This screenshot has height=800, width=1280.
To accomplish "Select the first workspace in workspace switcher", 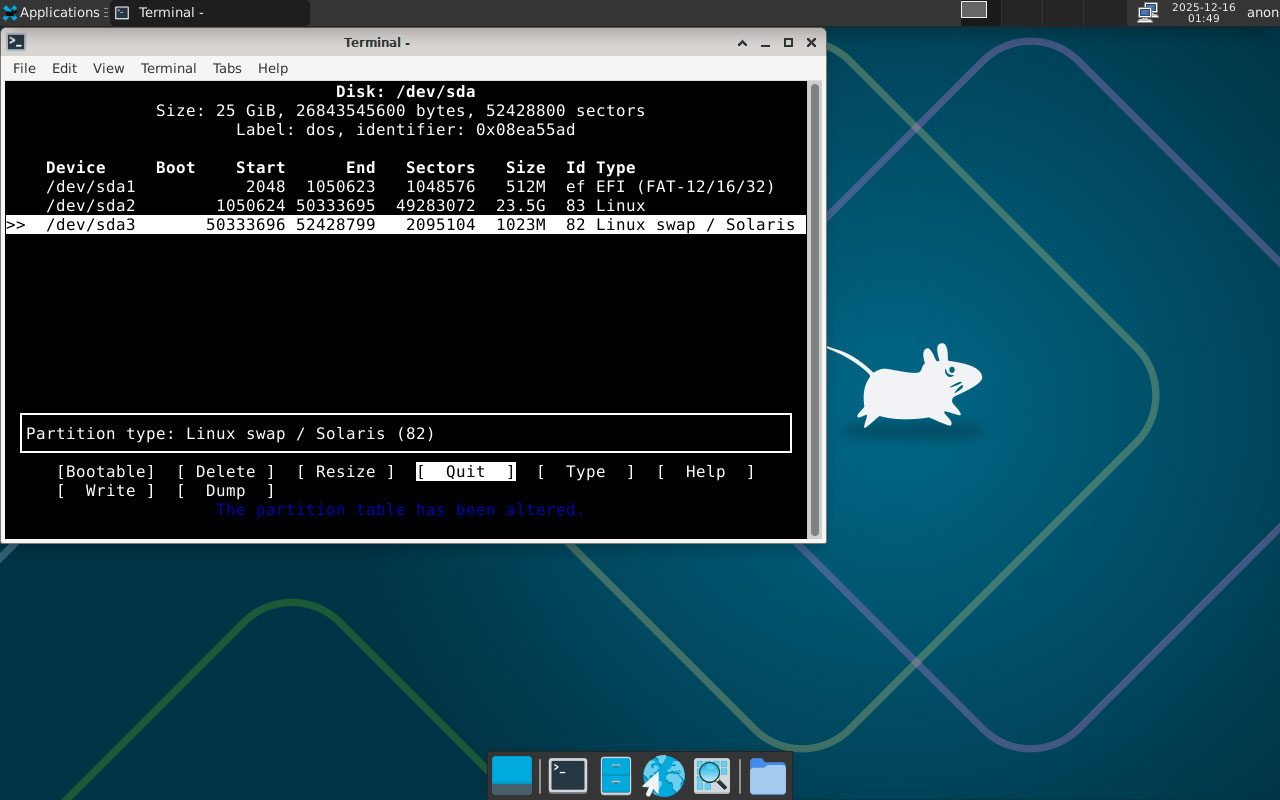I will [973, 10].
